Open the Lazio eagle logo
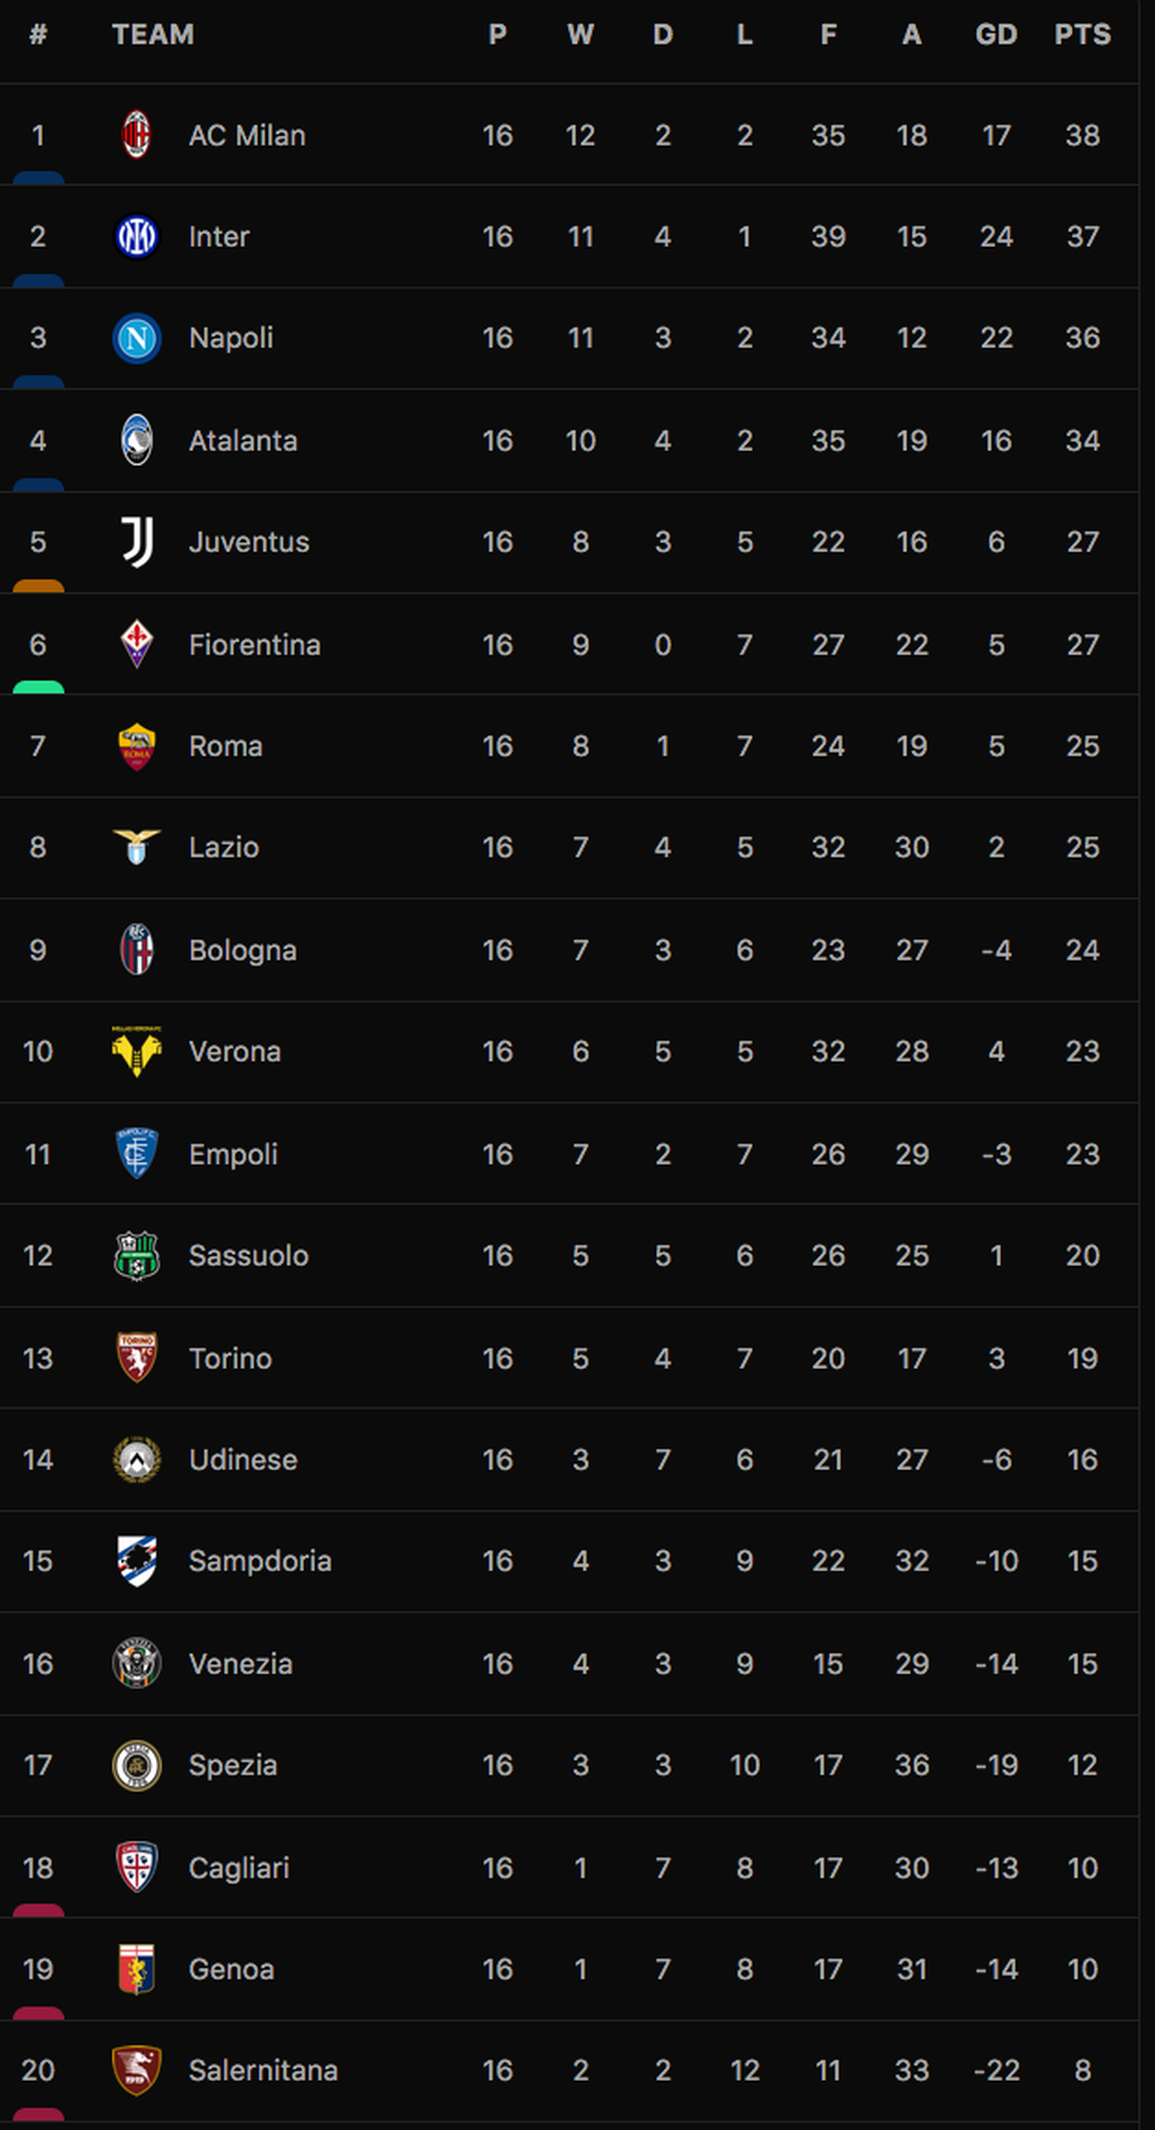Screen dimensions: 1155x2130 tap(137, 847)
